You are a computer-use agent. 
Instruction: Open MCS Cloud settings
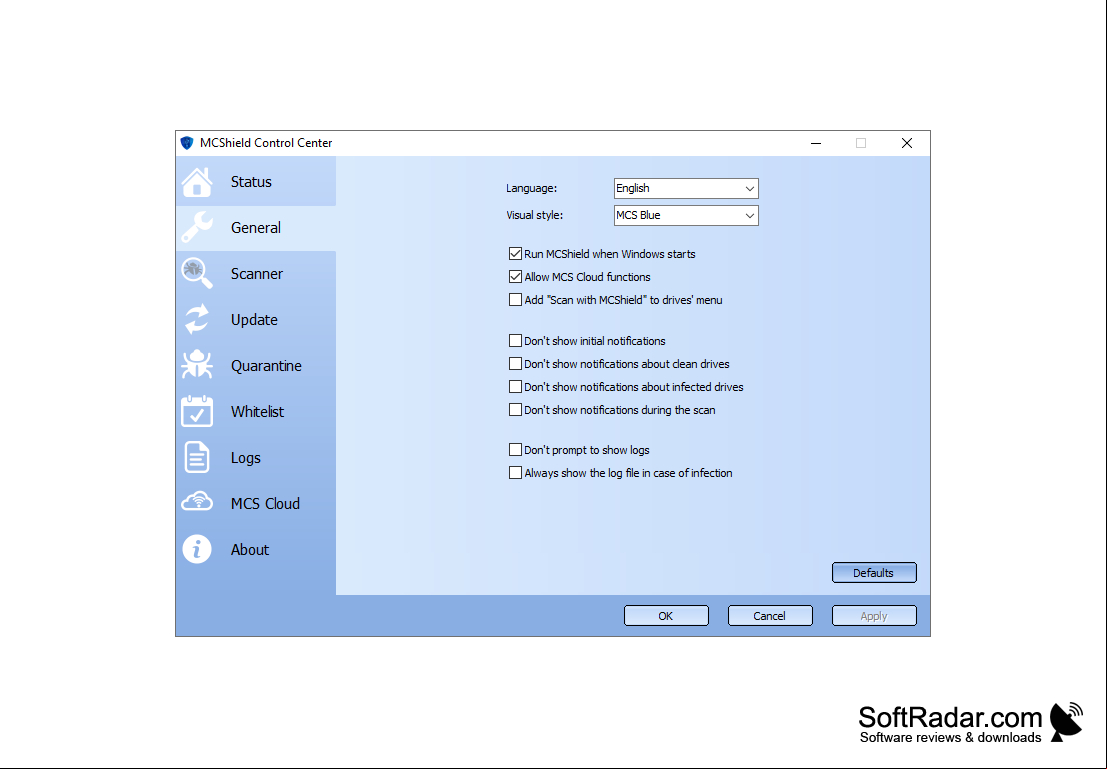(256, 503)
